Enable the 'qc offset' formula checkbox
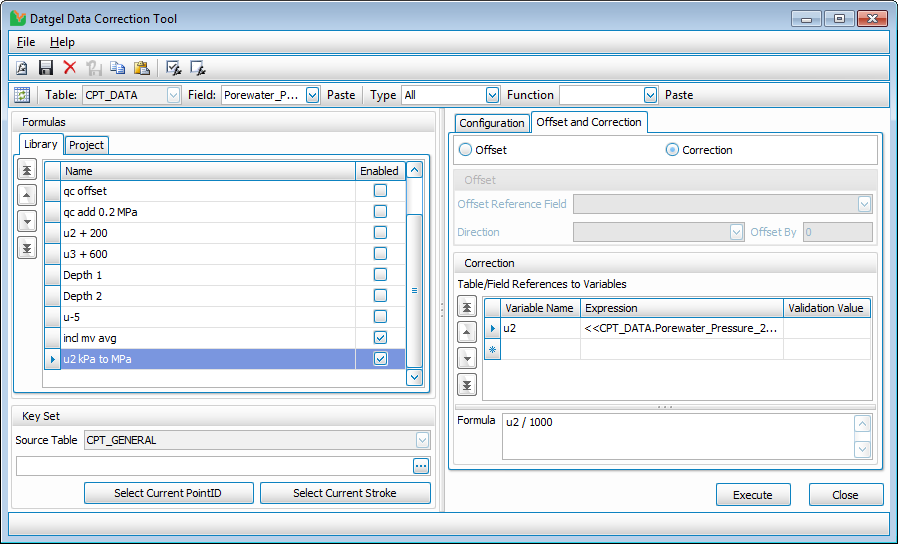 pos(380,191)
